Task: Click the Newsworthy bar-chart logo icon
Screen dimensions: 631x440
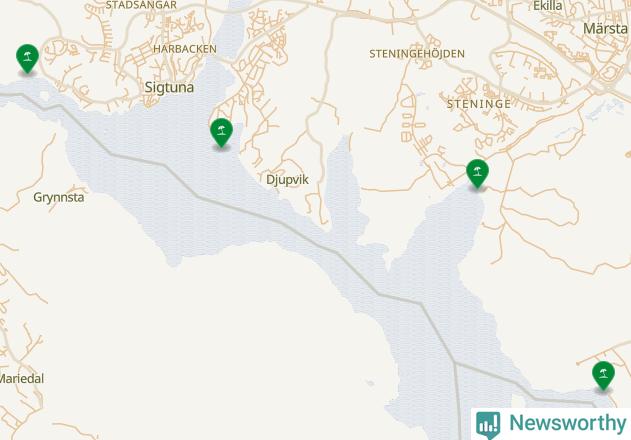Action: tap(488, 425)
